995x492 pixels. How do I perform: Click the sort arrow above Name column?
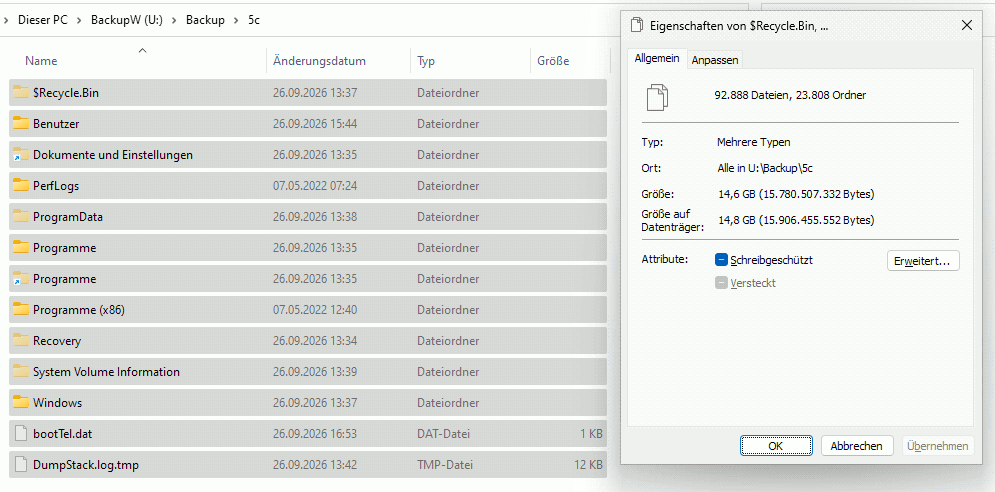pos(143,50)
